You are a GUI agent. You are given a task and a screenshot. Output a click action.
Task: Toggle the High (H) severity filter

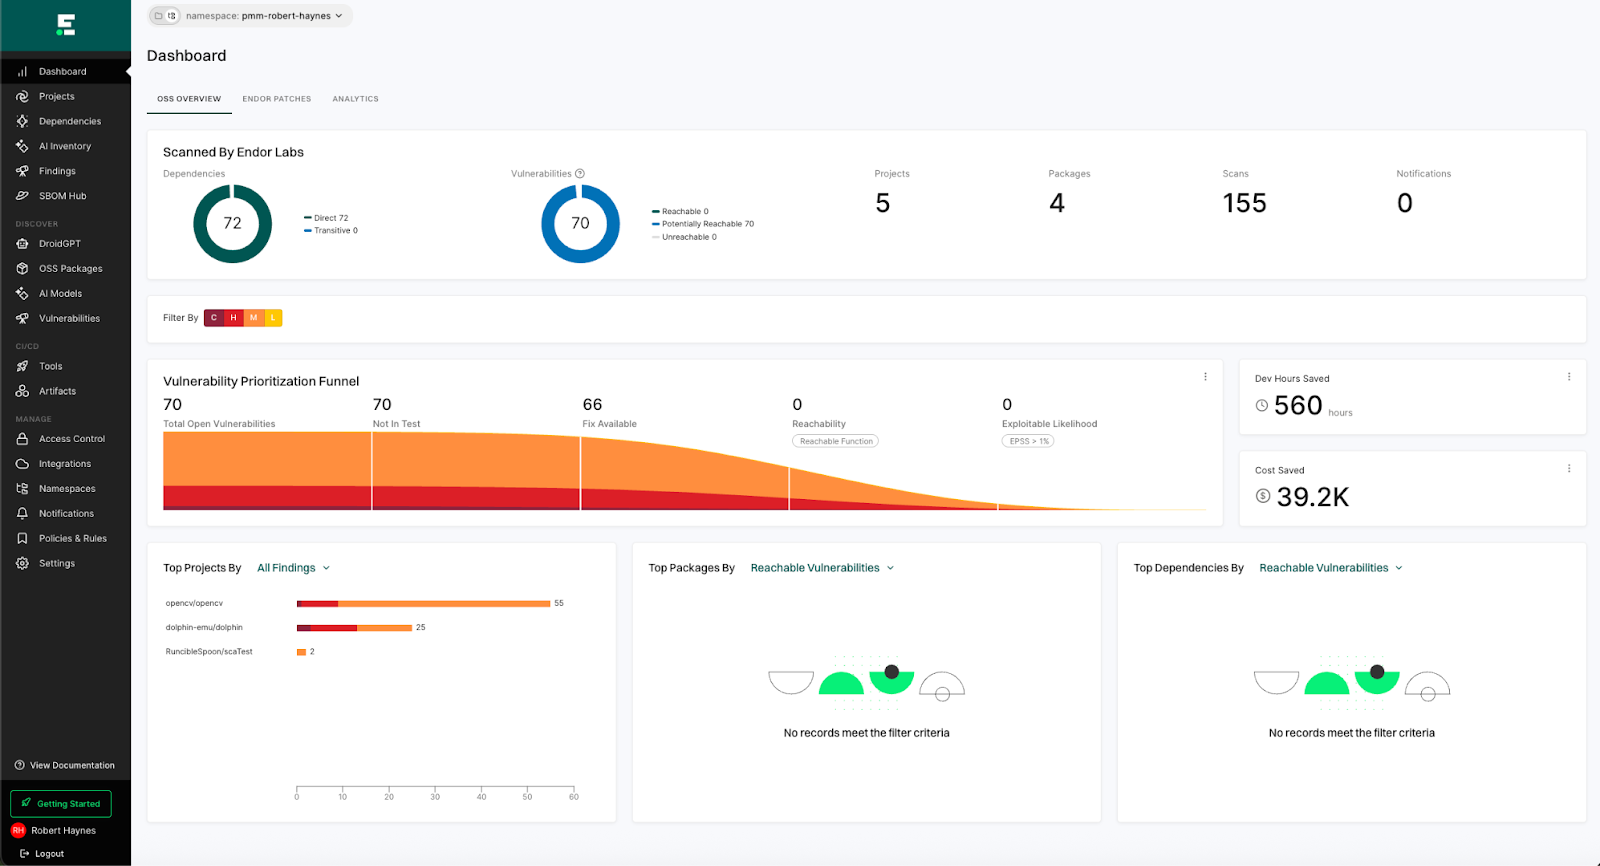233,318
